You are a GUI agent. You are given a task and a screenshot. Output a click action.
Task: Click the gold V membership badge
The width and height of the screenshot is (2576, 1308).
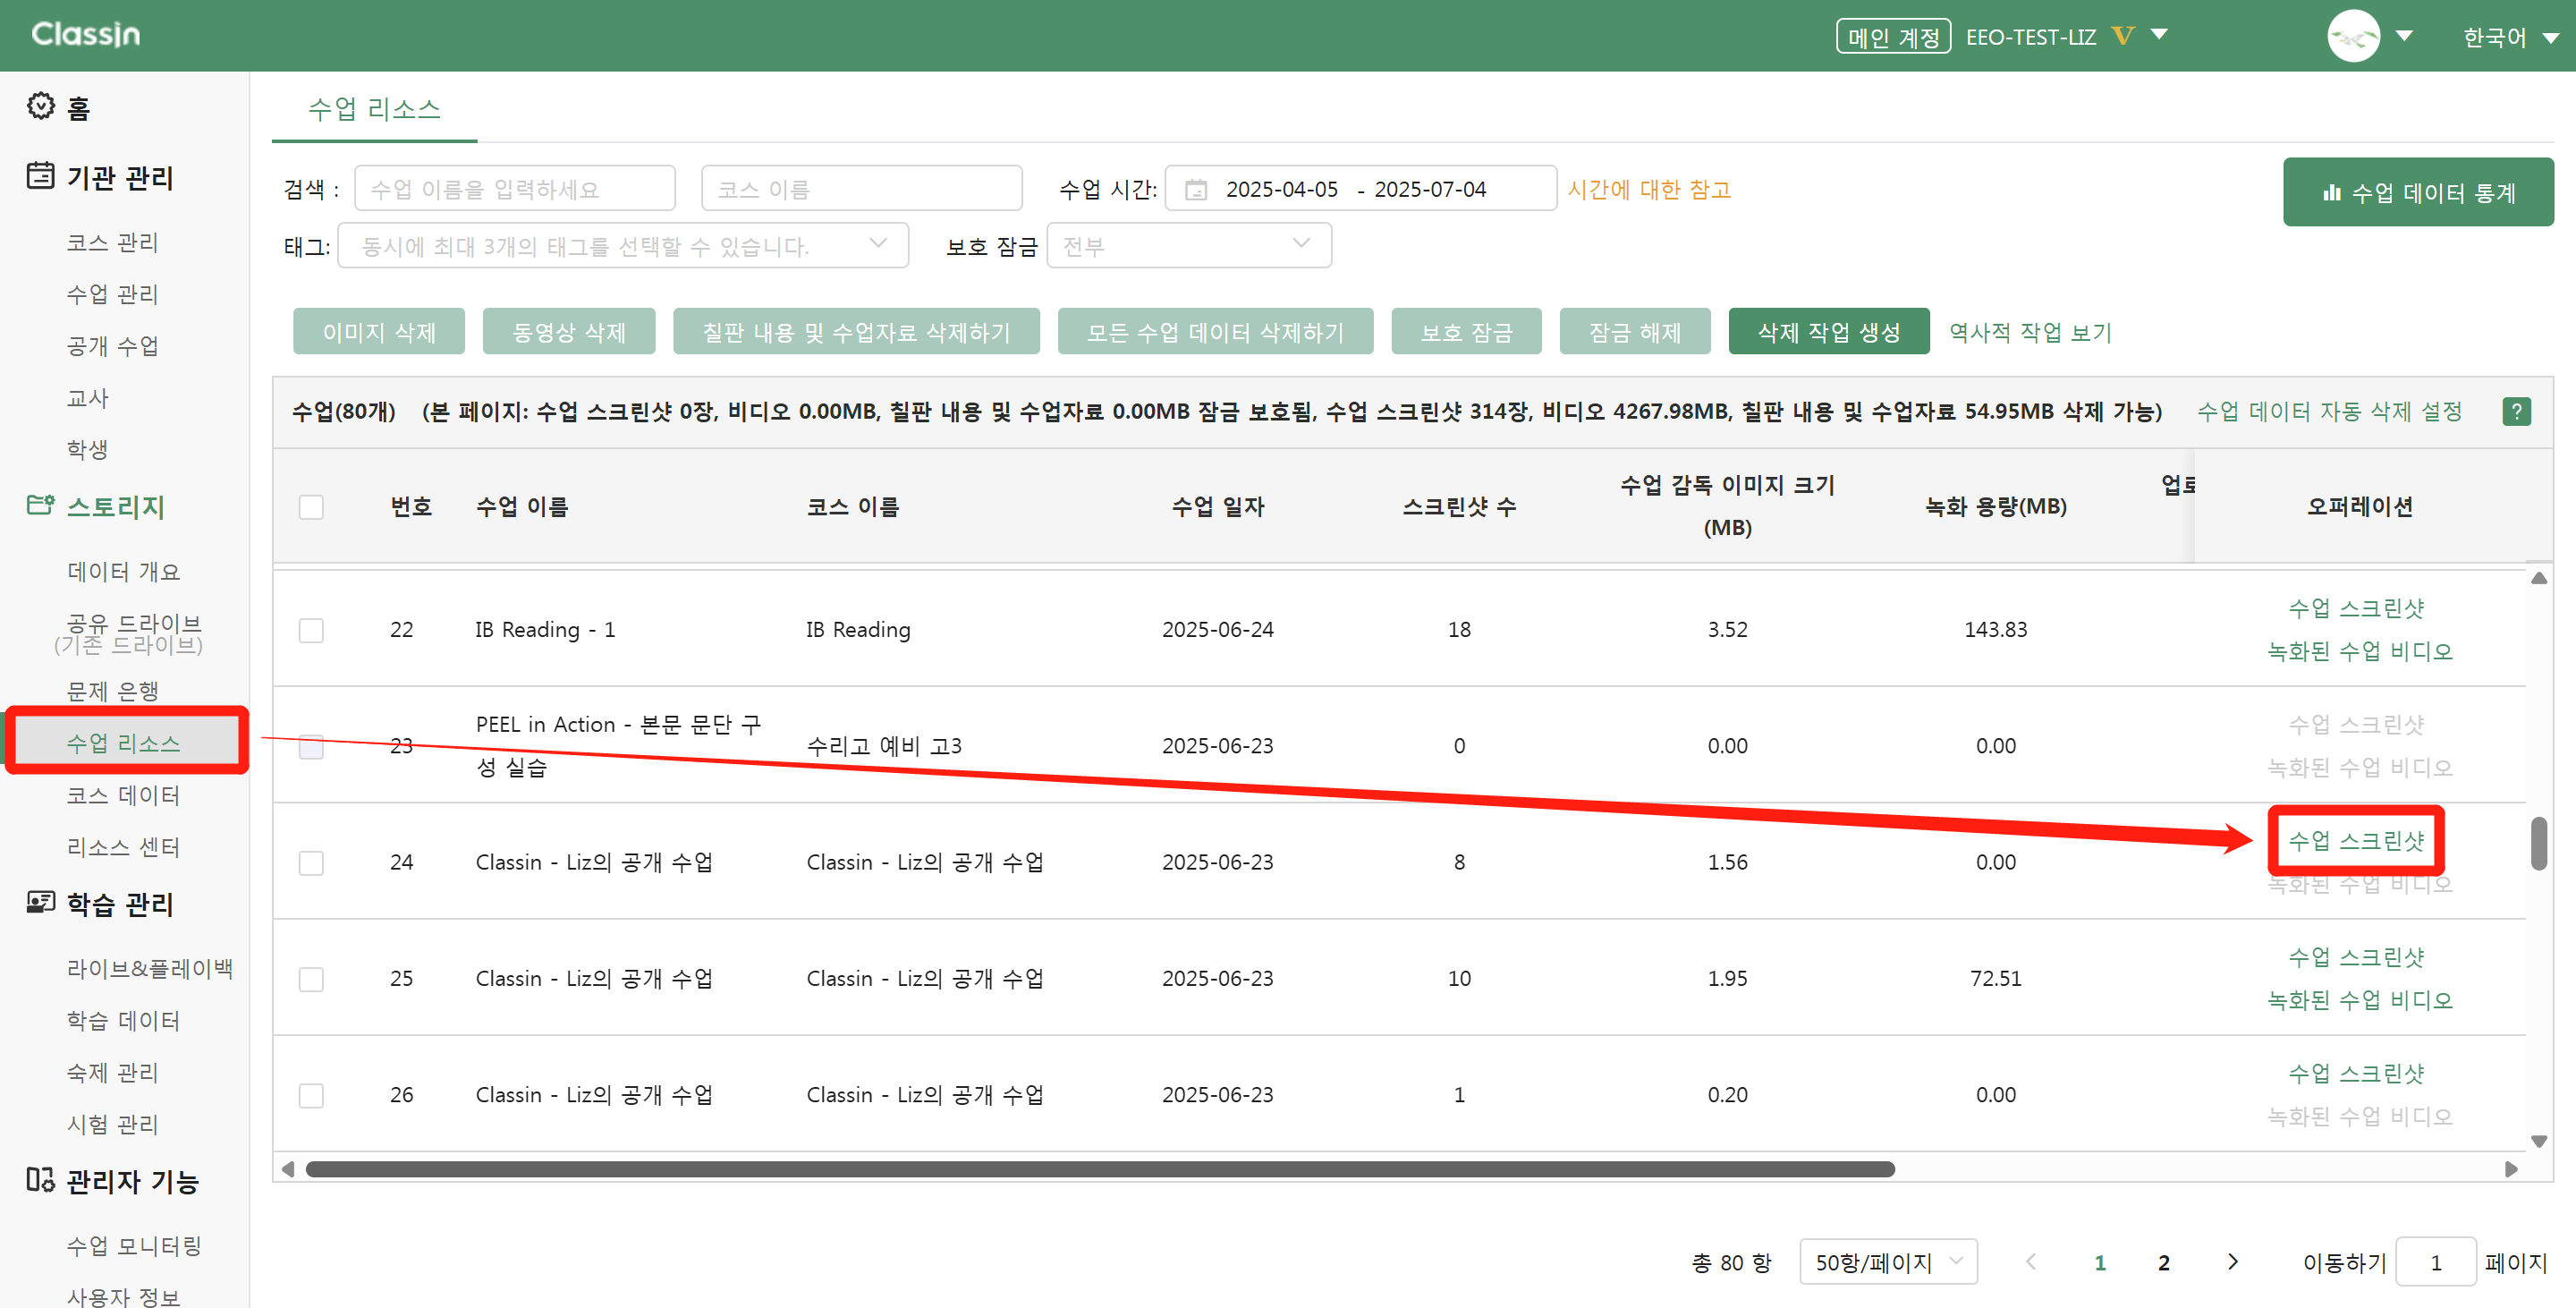(2122, 36)
